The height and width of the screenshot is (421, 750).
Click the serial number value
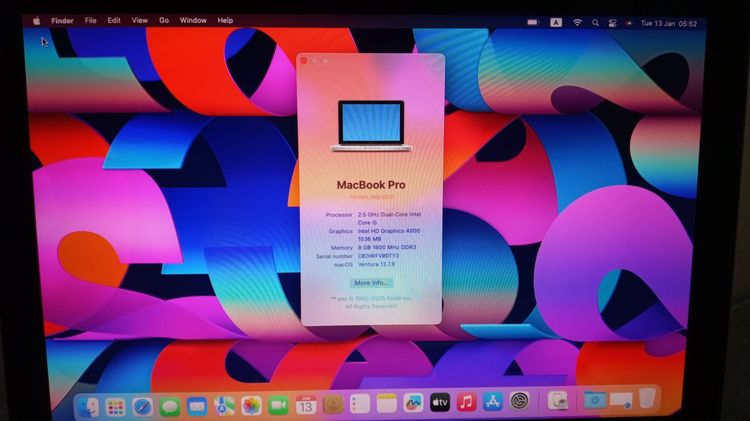(x=378, y=256)
